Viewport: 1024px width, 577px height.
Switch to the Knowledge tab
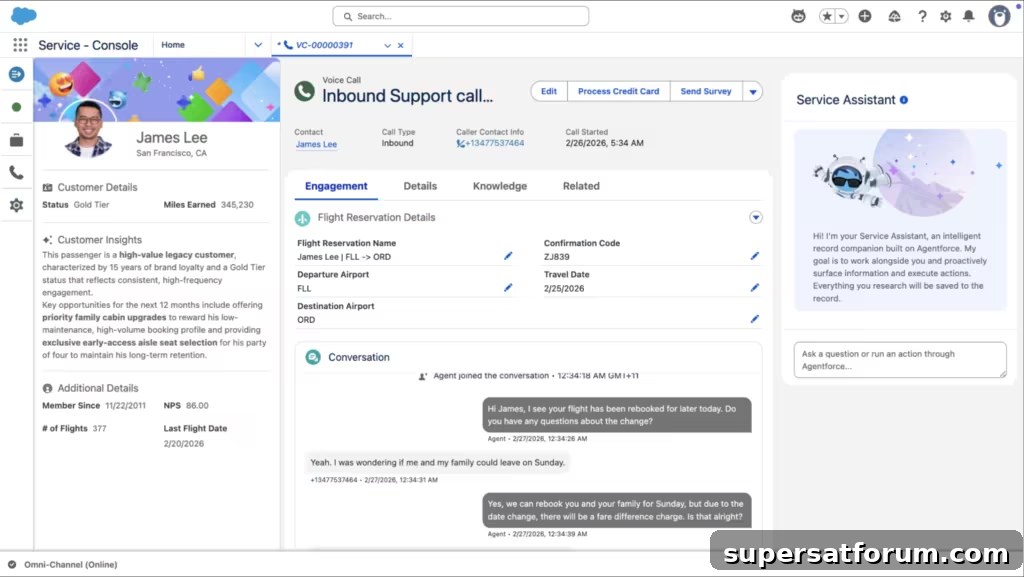tap(500, 186)
